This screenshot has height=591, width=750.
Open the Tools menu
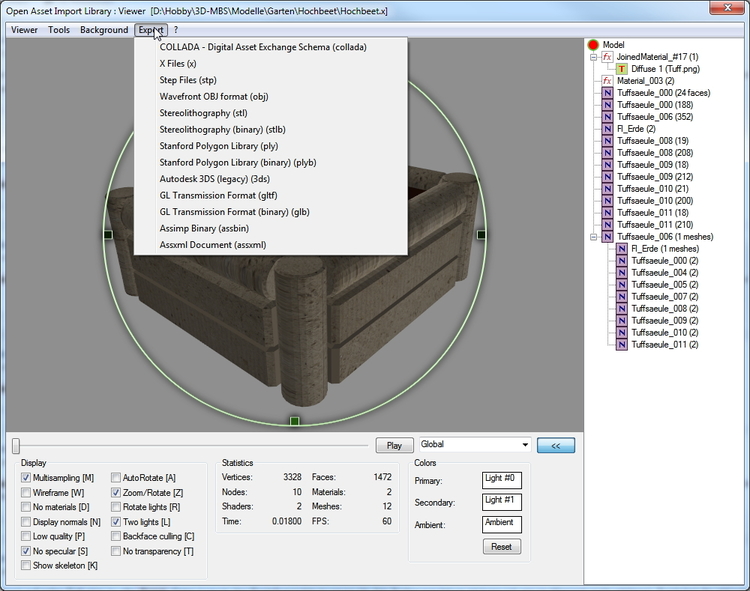(59, 30)
